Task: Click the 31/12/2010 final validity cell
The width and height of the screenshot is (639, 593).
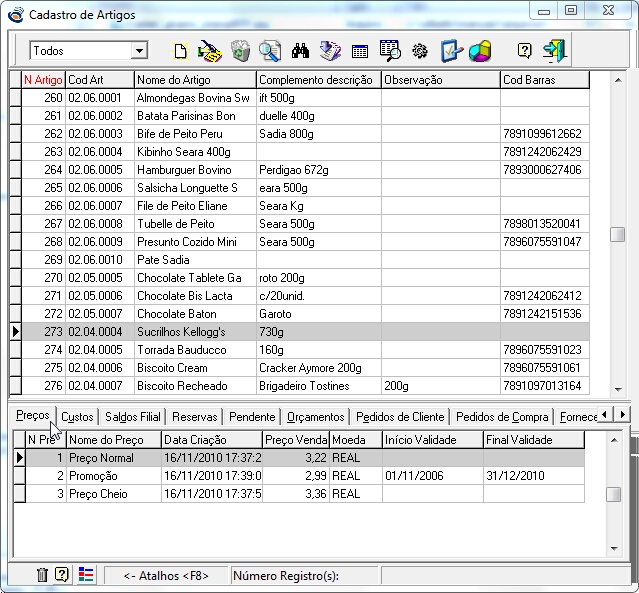Action: pos(533,476)
